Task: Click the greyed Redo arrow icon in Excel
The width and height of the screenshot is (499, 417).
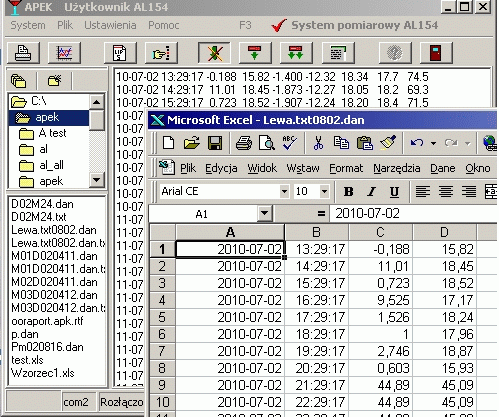Action: click(451, 143)
